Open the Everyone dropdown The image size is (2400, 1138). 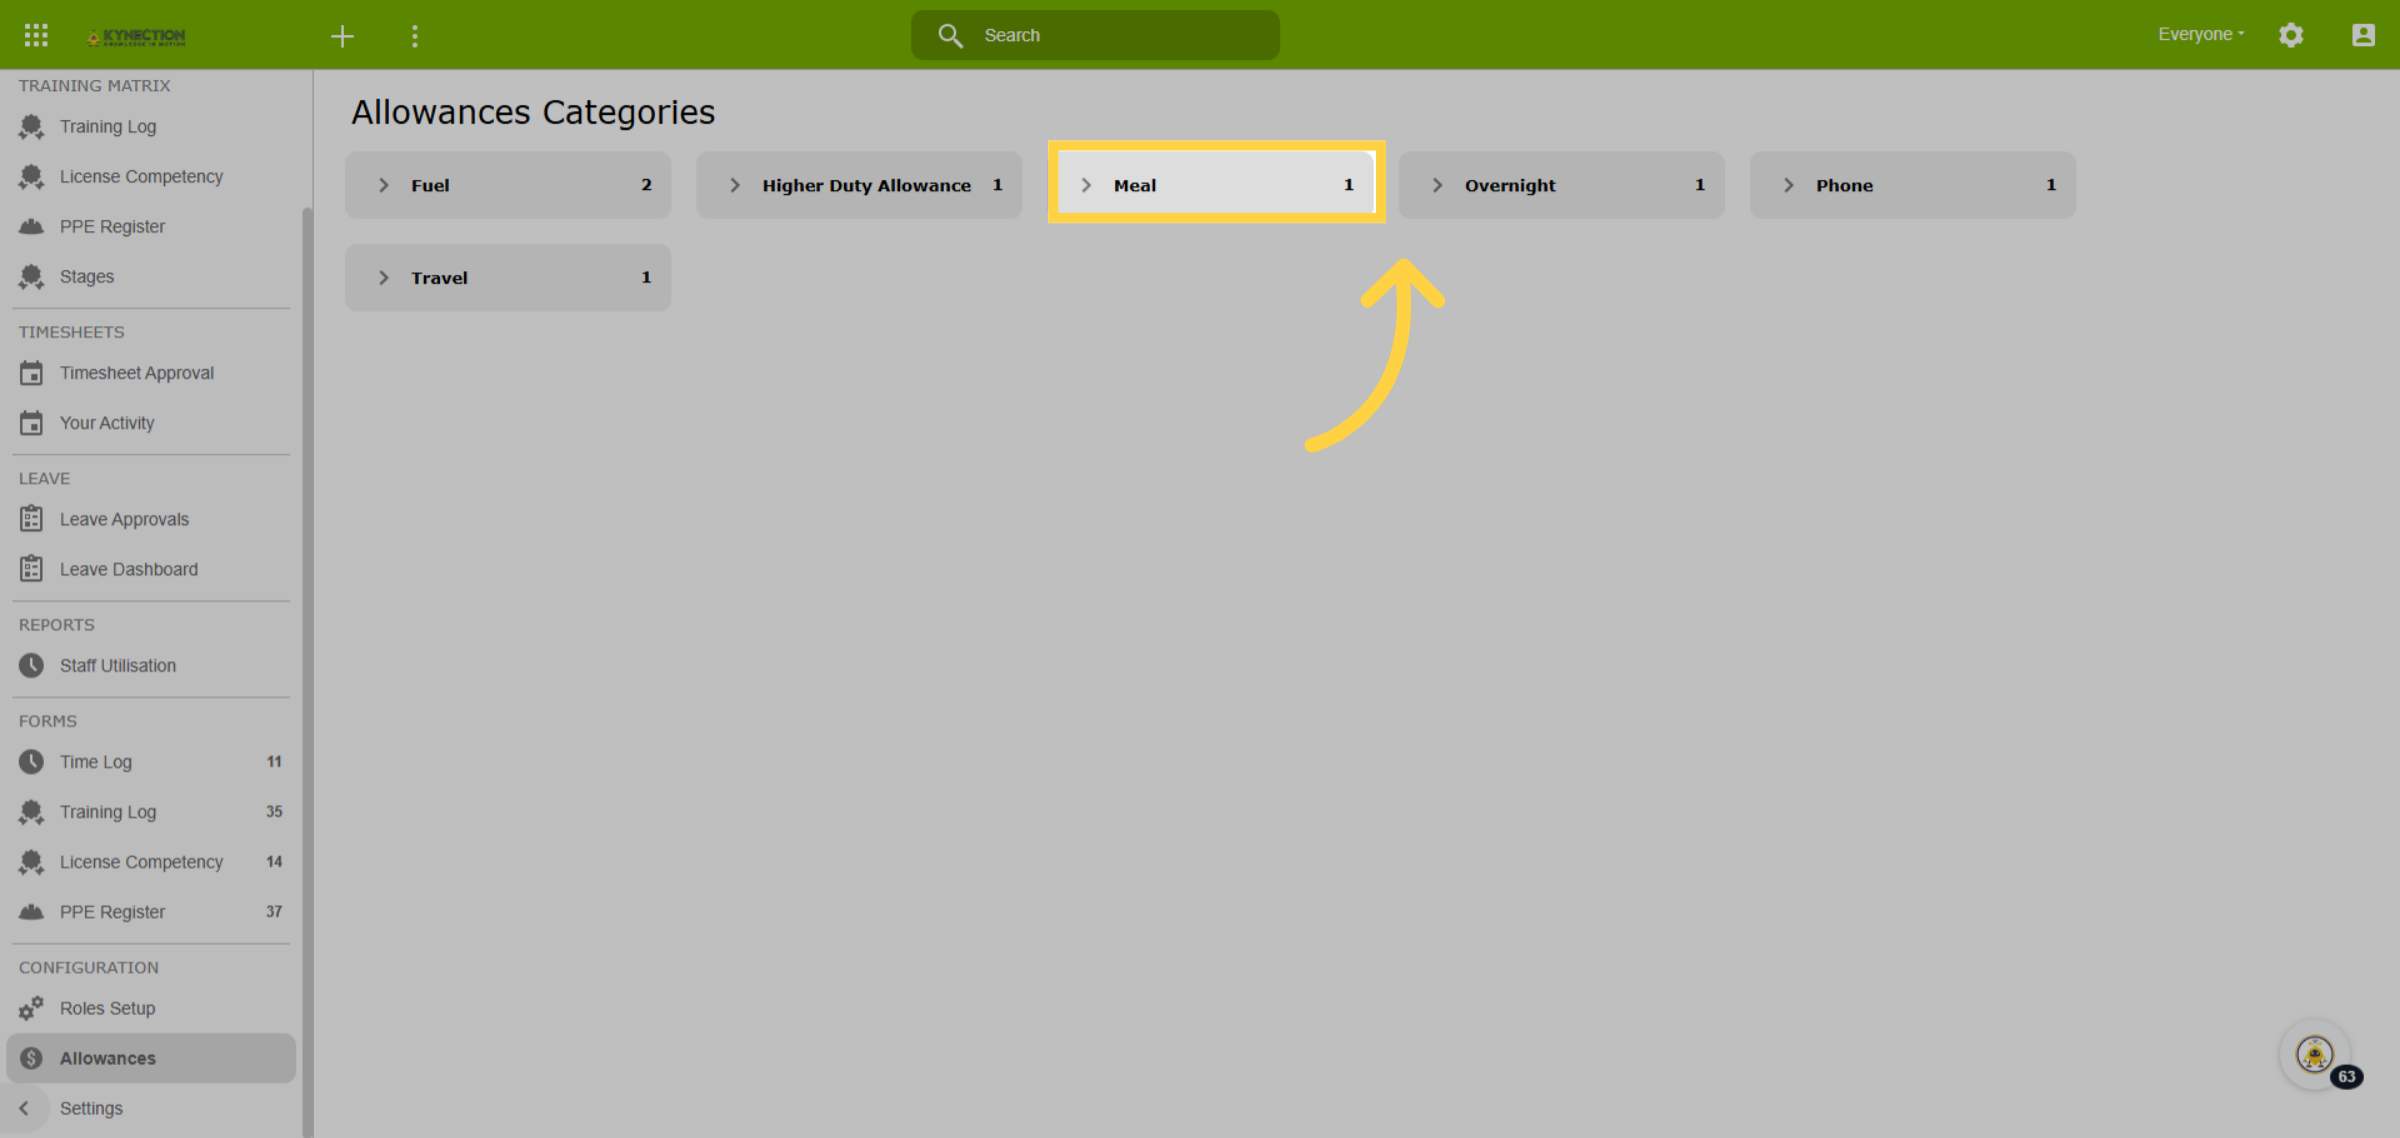[x=2201, y=34]
